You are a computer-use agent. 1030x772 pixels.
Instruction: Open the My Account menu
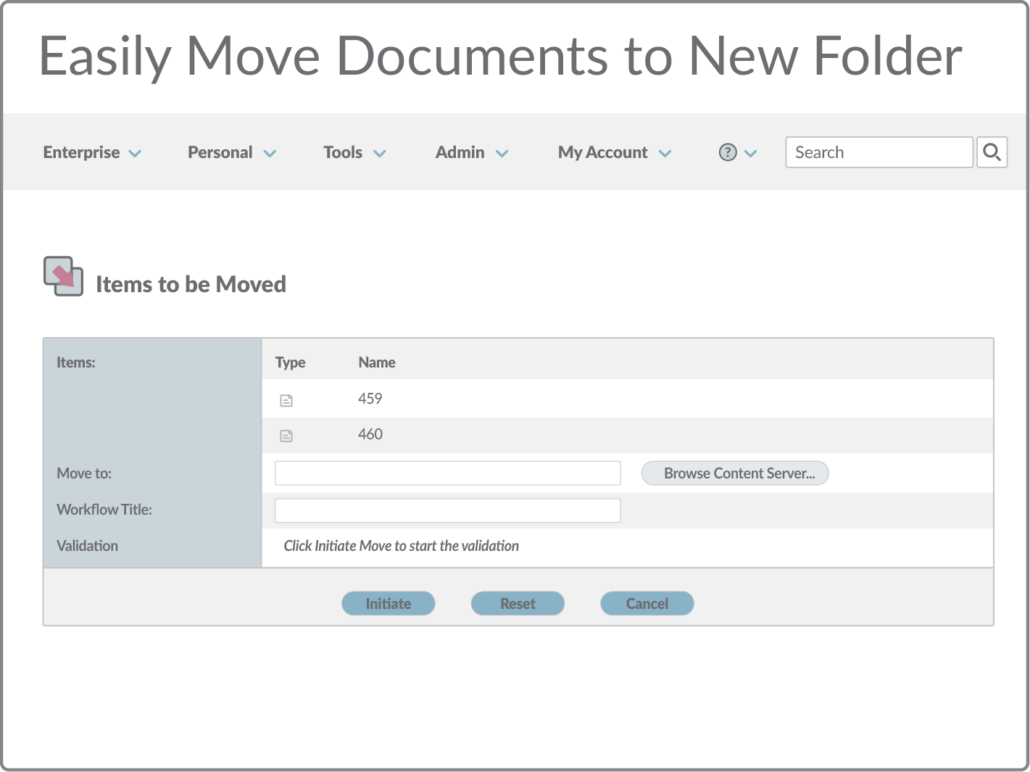point(602,152)
